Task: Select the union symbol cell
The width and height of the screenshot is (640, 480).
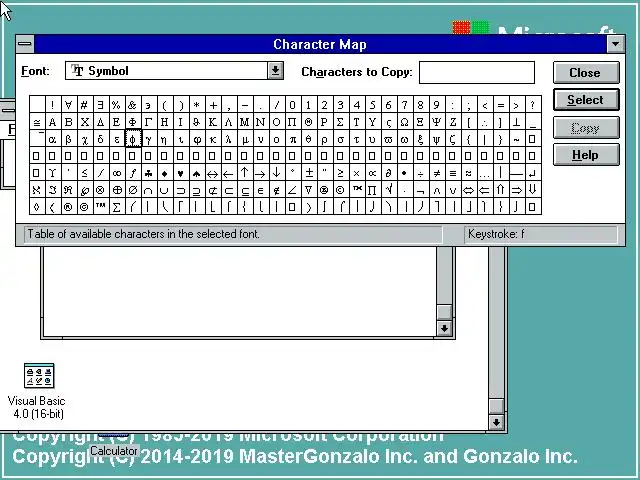Action: [164, 190]
